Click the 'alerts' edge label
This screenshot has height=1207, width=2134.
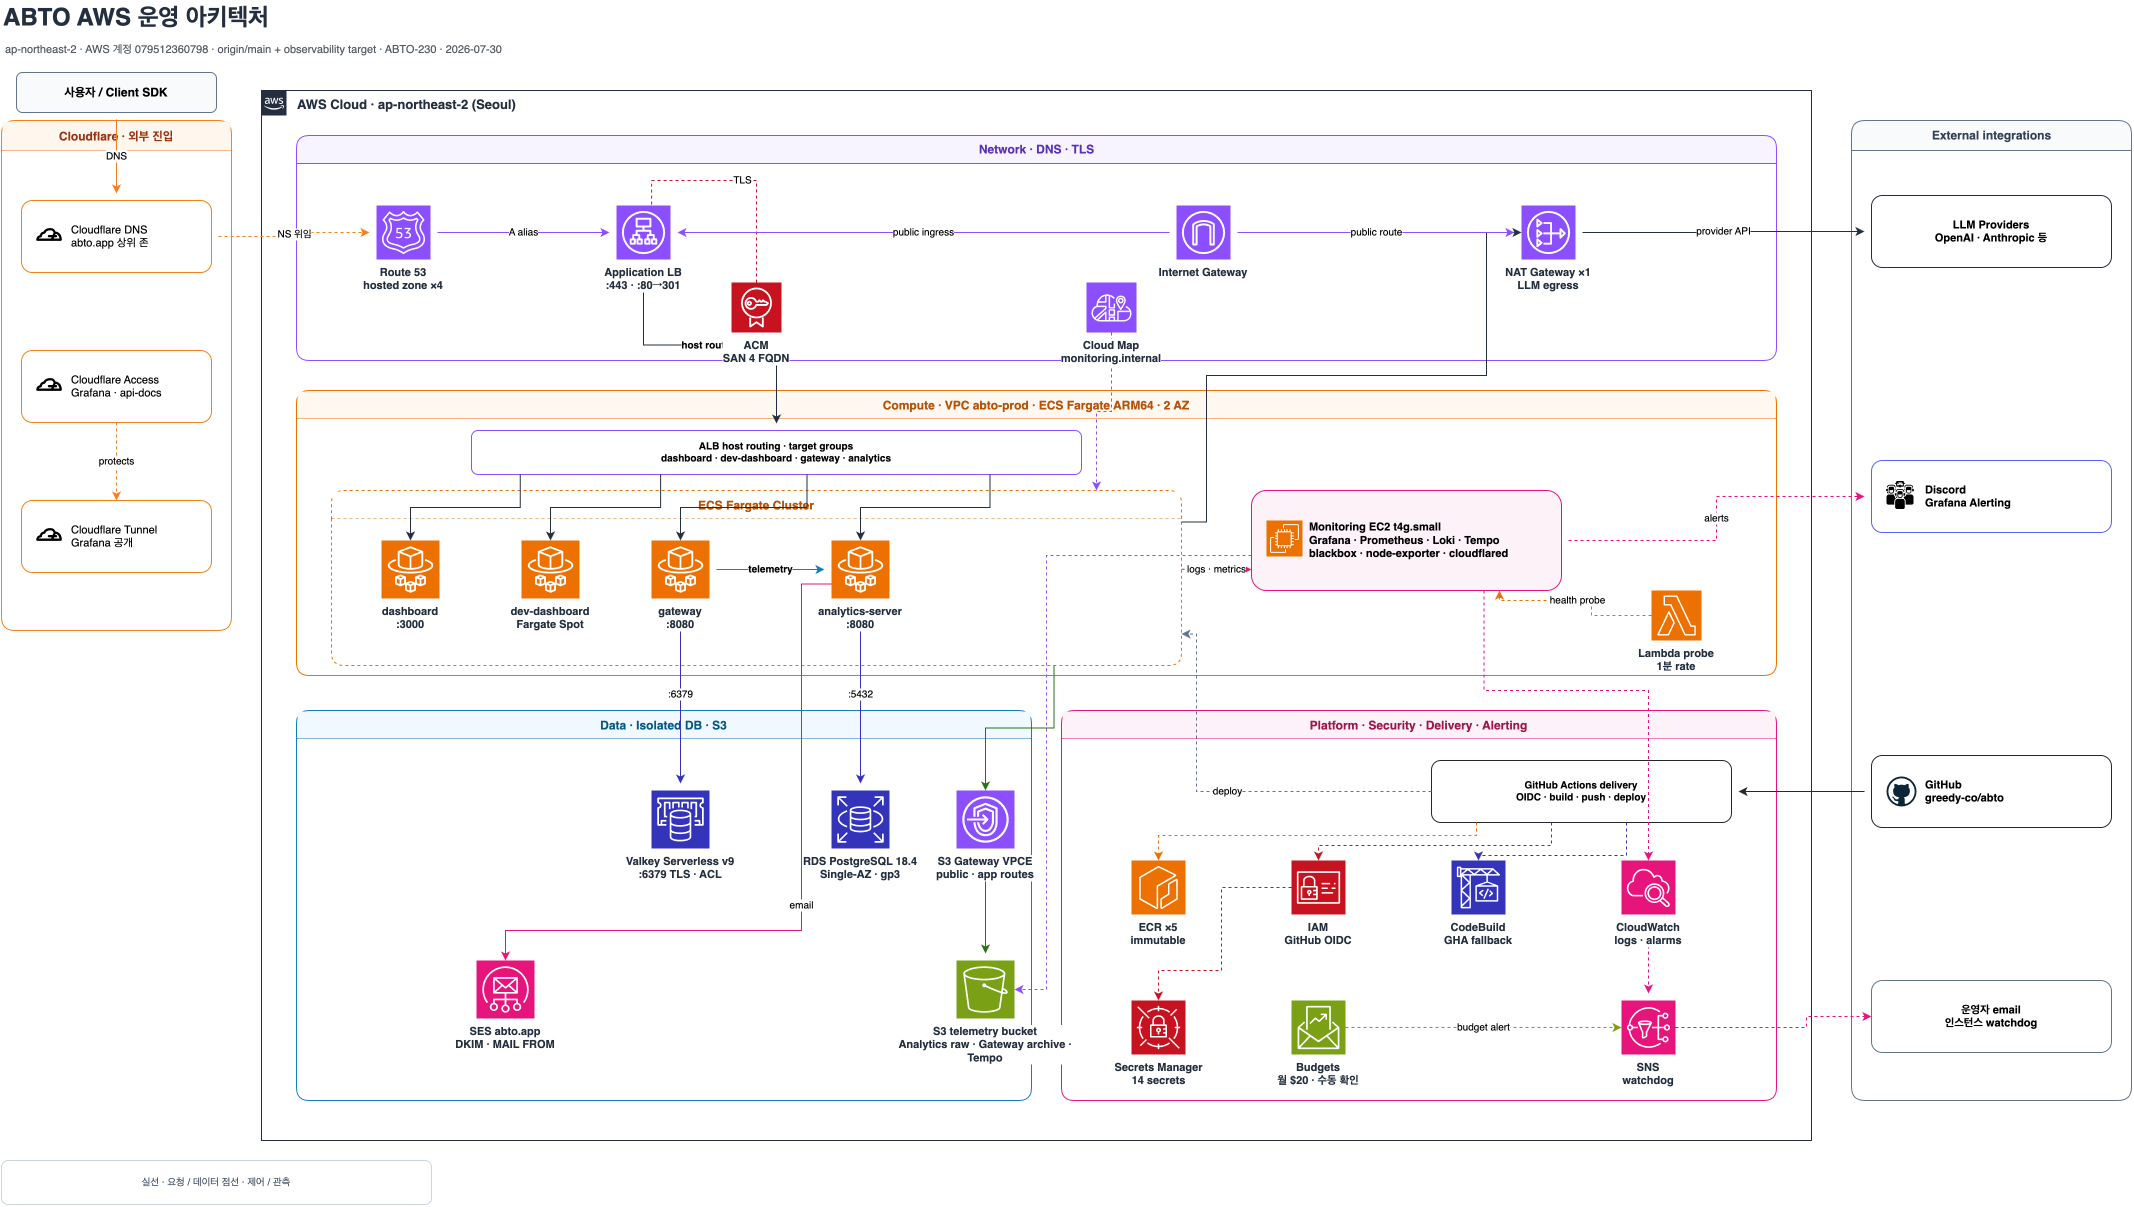point(1716,519)
